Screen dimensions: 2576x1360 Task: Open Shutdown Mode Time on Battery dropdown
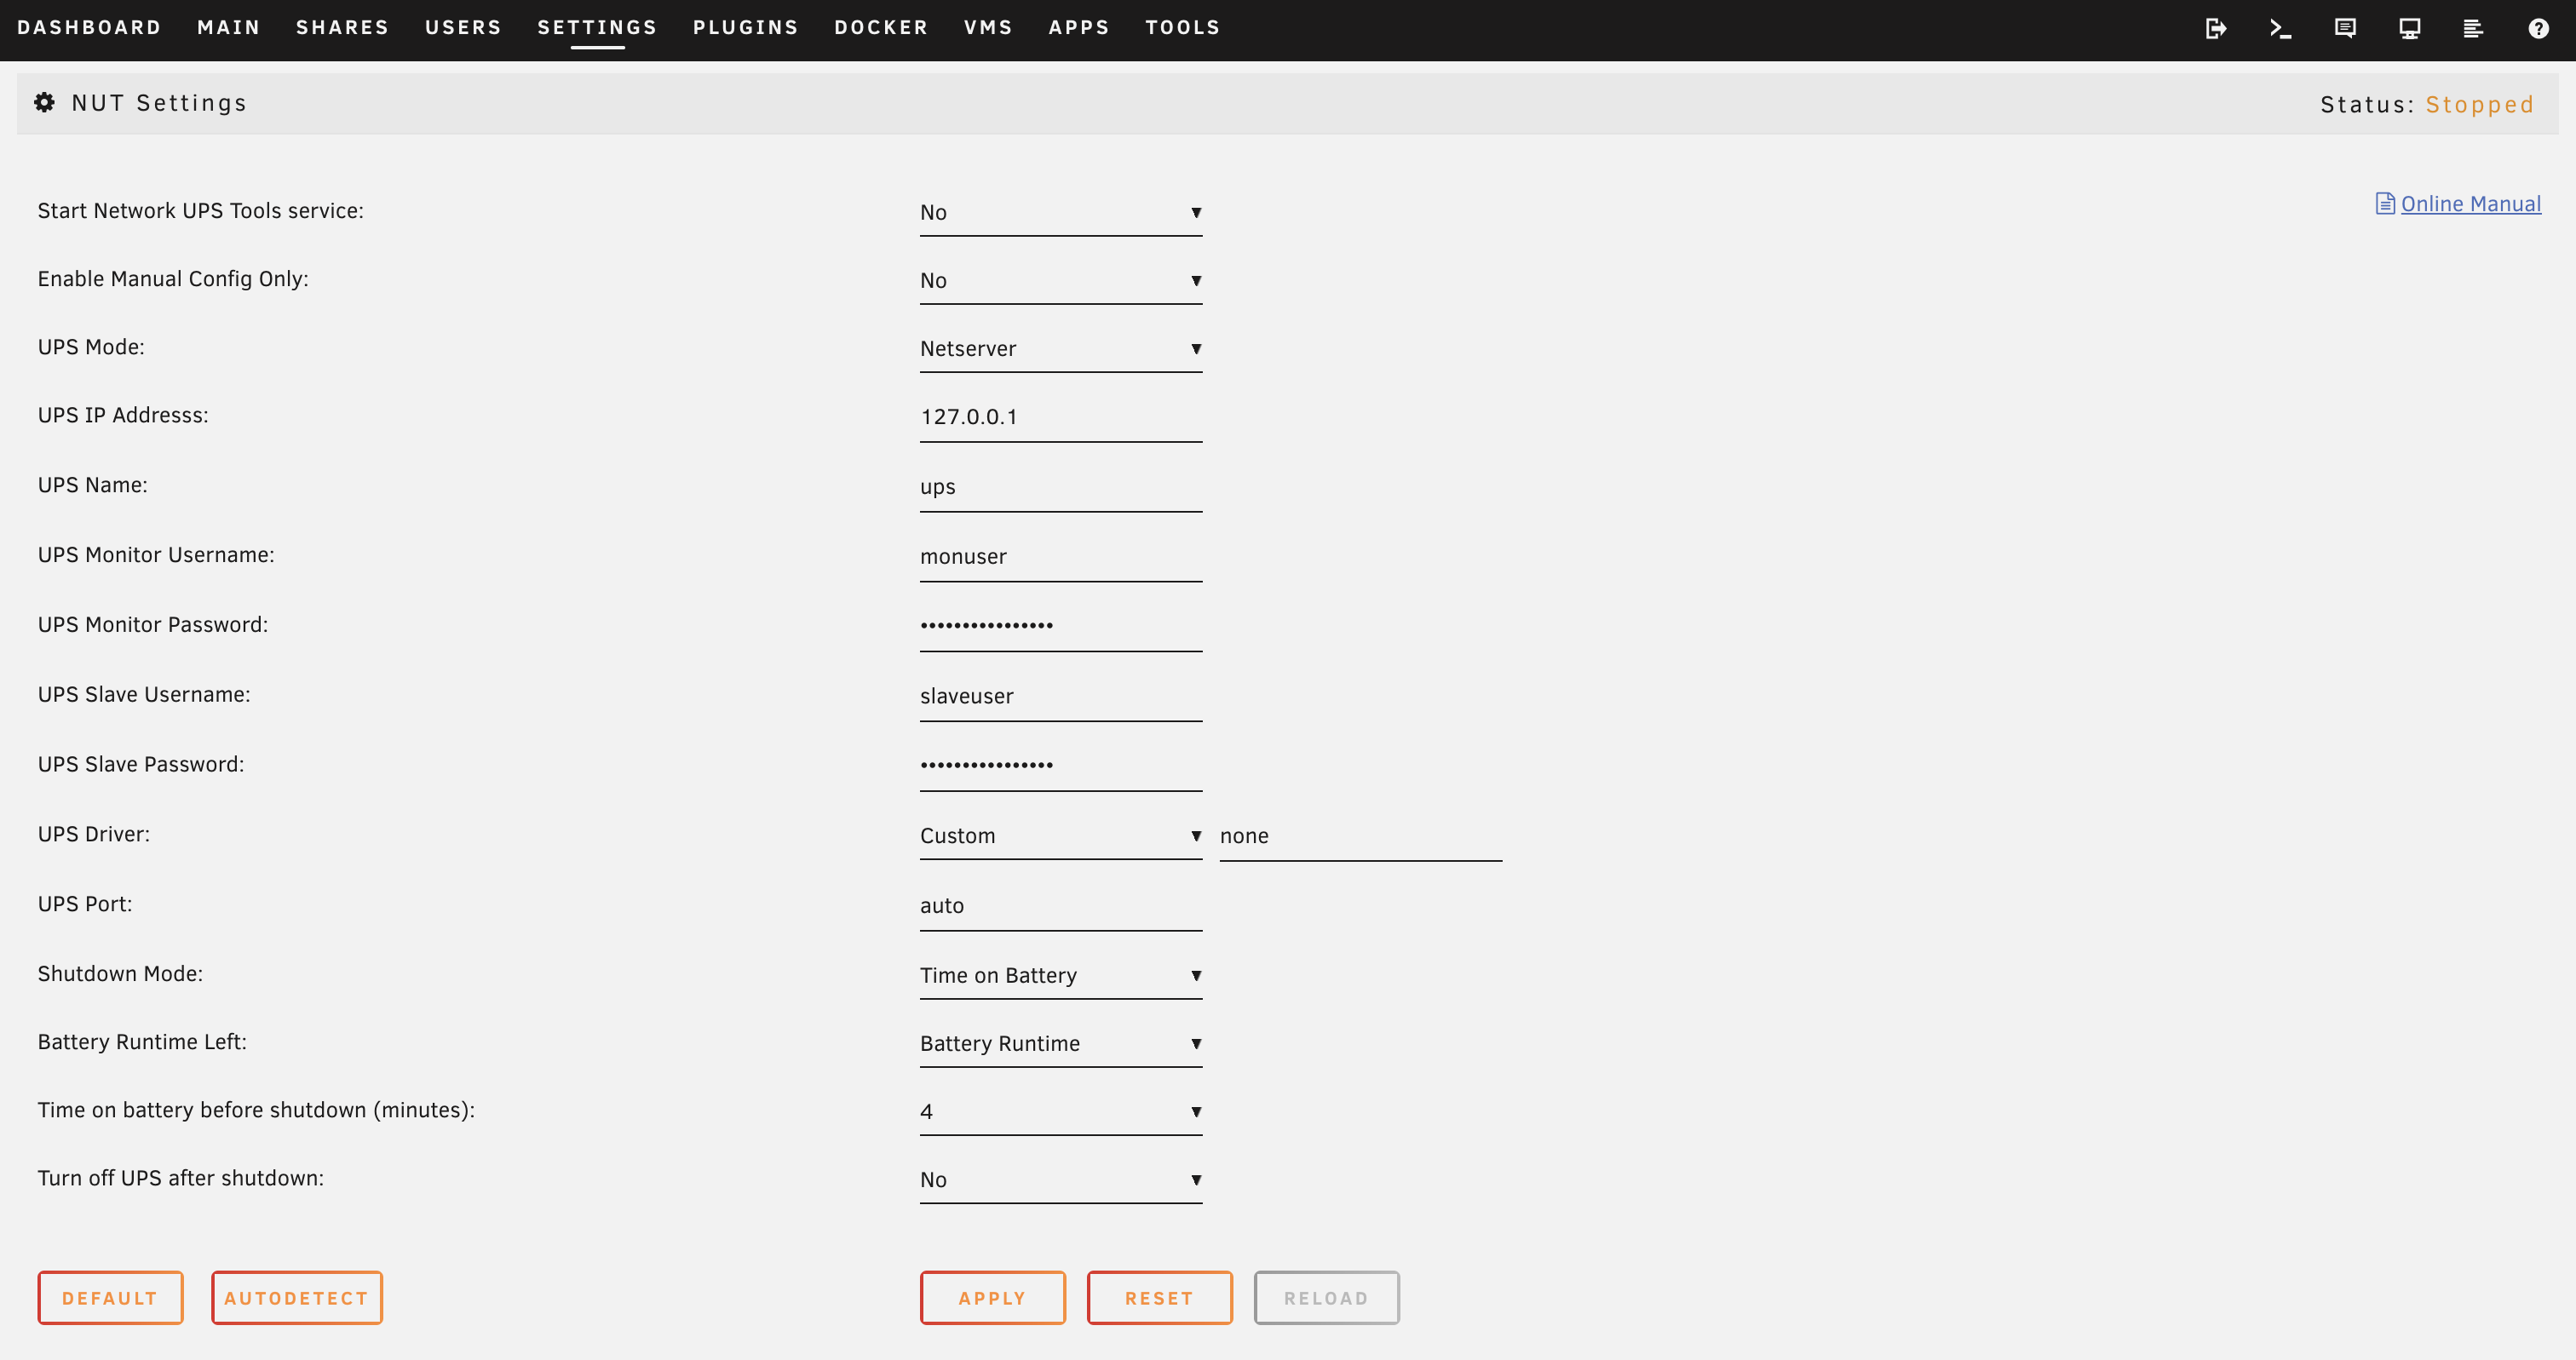point(1061,975)
